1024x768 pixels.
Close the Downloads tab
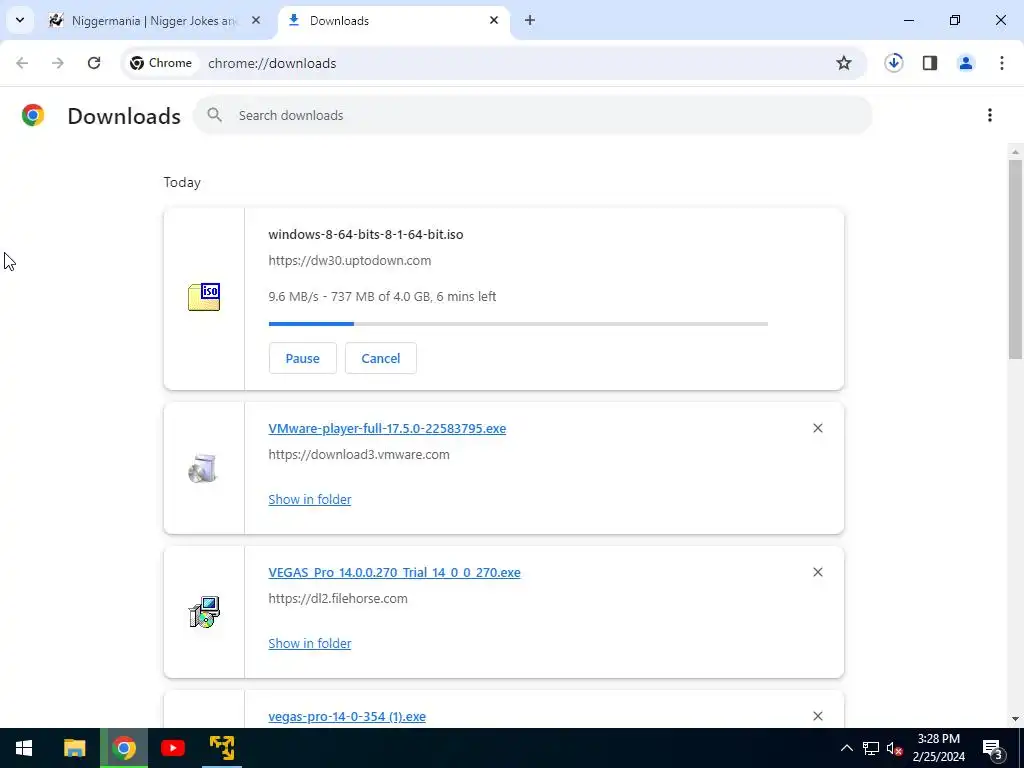tap(494, 20)
